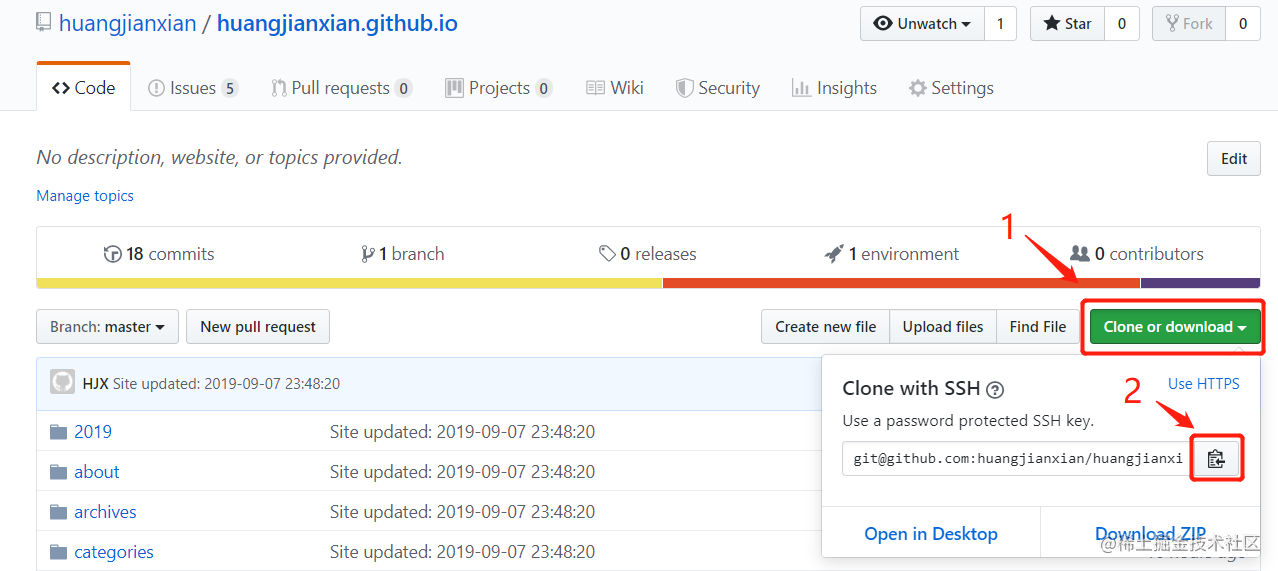
Task: Open the Branch: master selector
Action: [107, 327]
